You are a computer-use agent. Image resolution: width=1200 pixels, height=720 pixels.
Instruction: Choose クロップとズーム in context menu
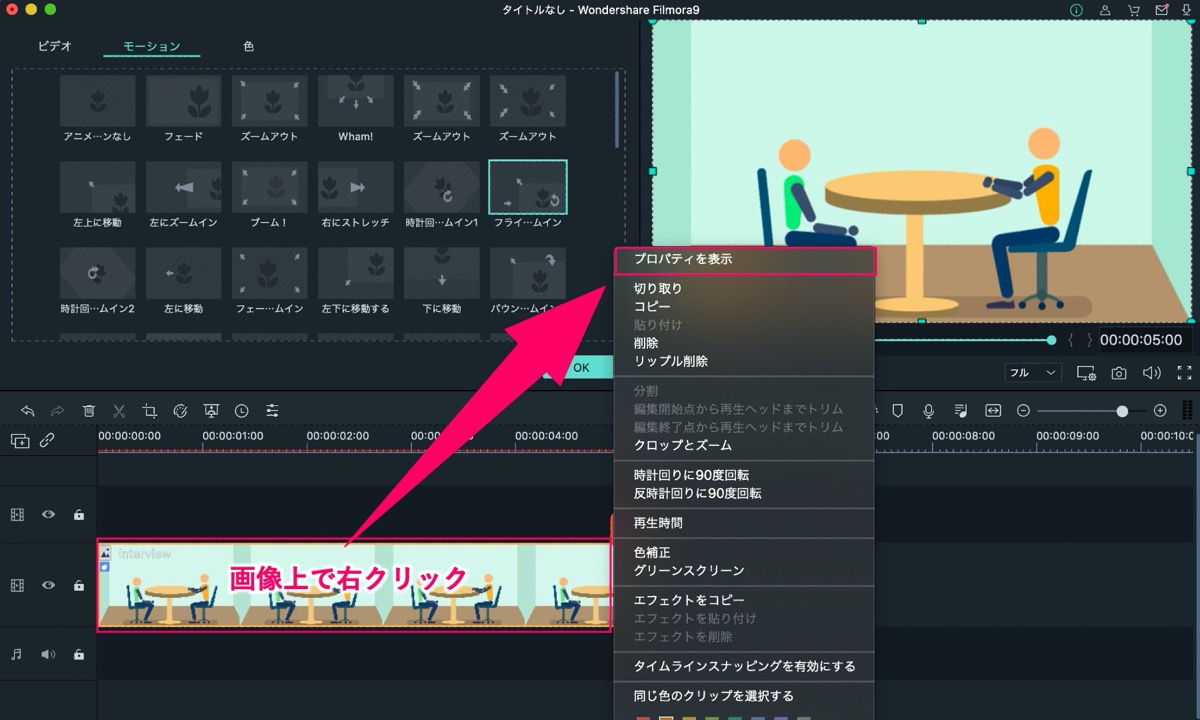744,445
